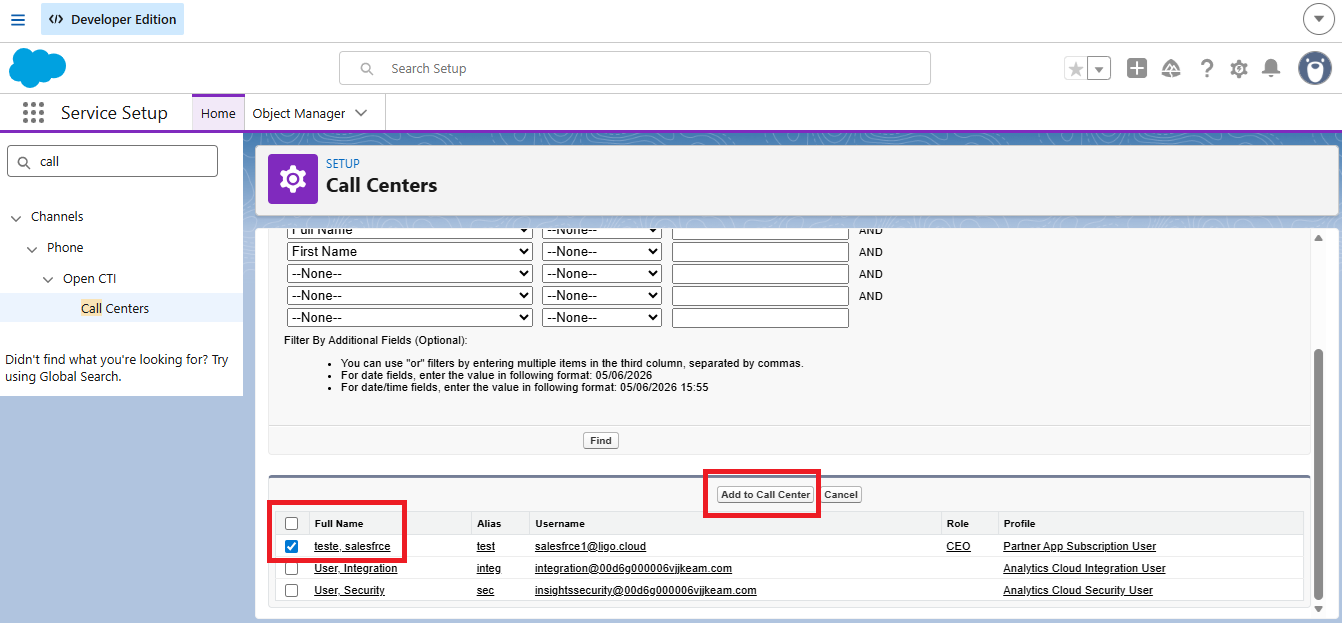The image size is (1342, 623).
Task: Open the user profile avatar
Action: click(1315, 68)
